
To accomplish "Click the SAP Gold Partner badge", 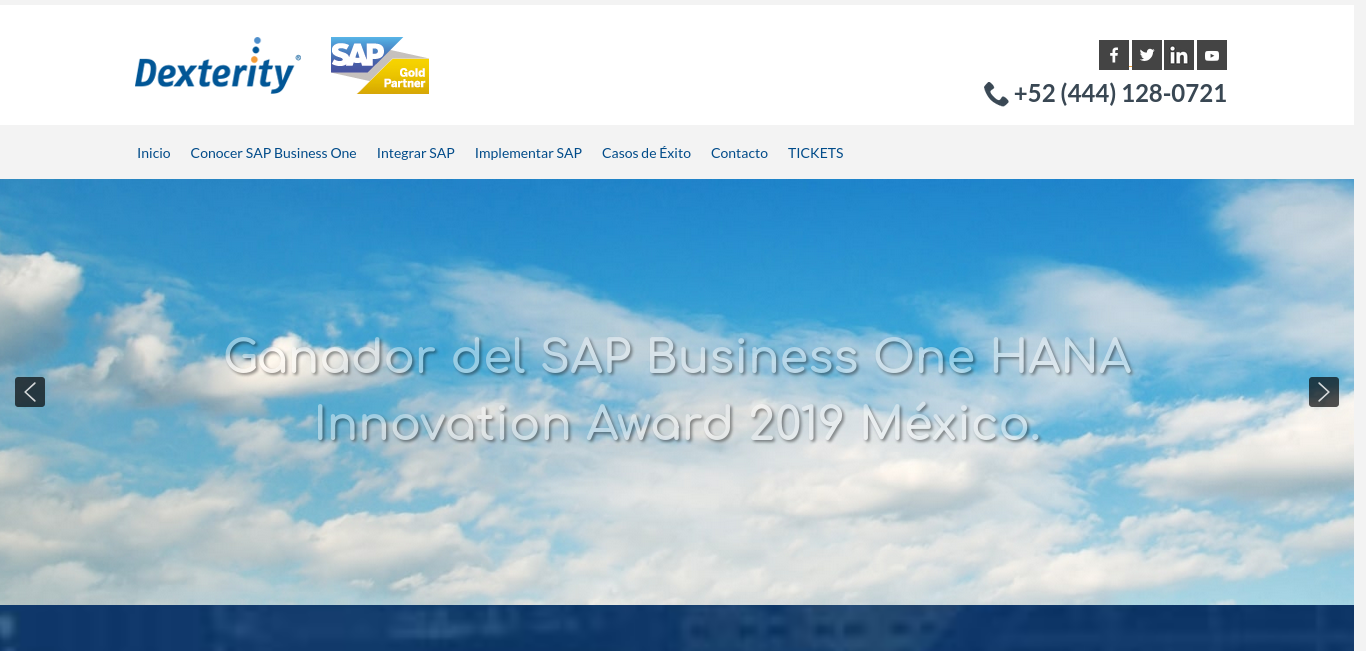I will click(x=380, y=66).
